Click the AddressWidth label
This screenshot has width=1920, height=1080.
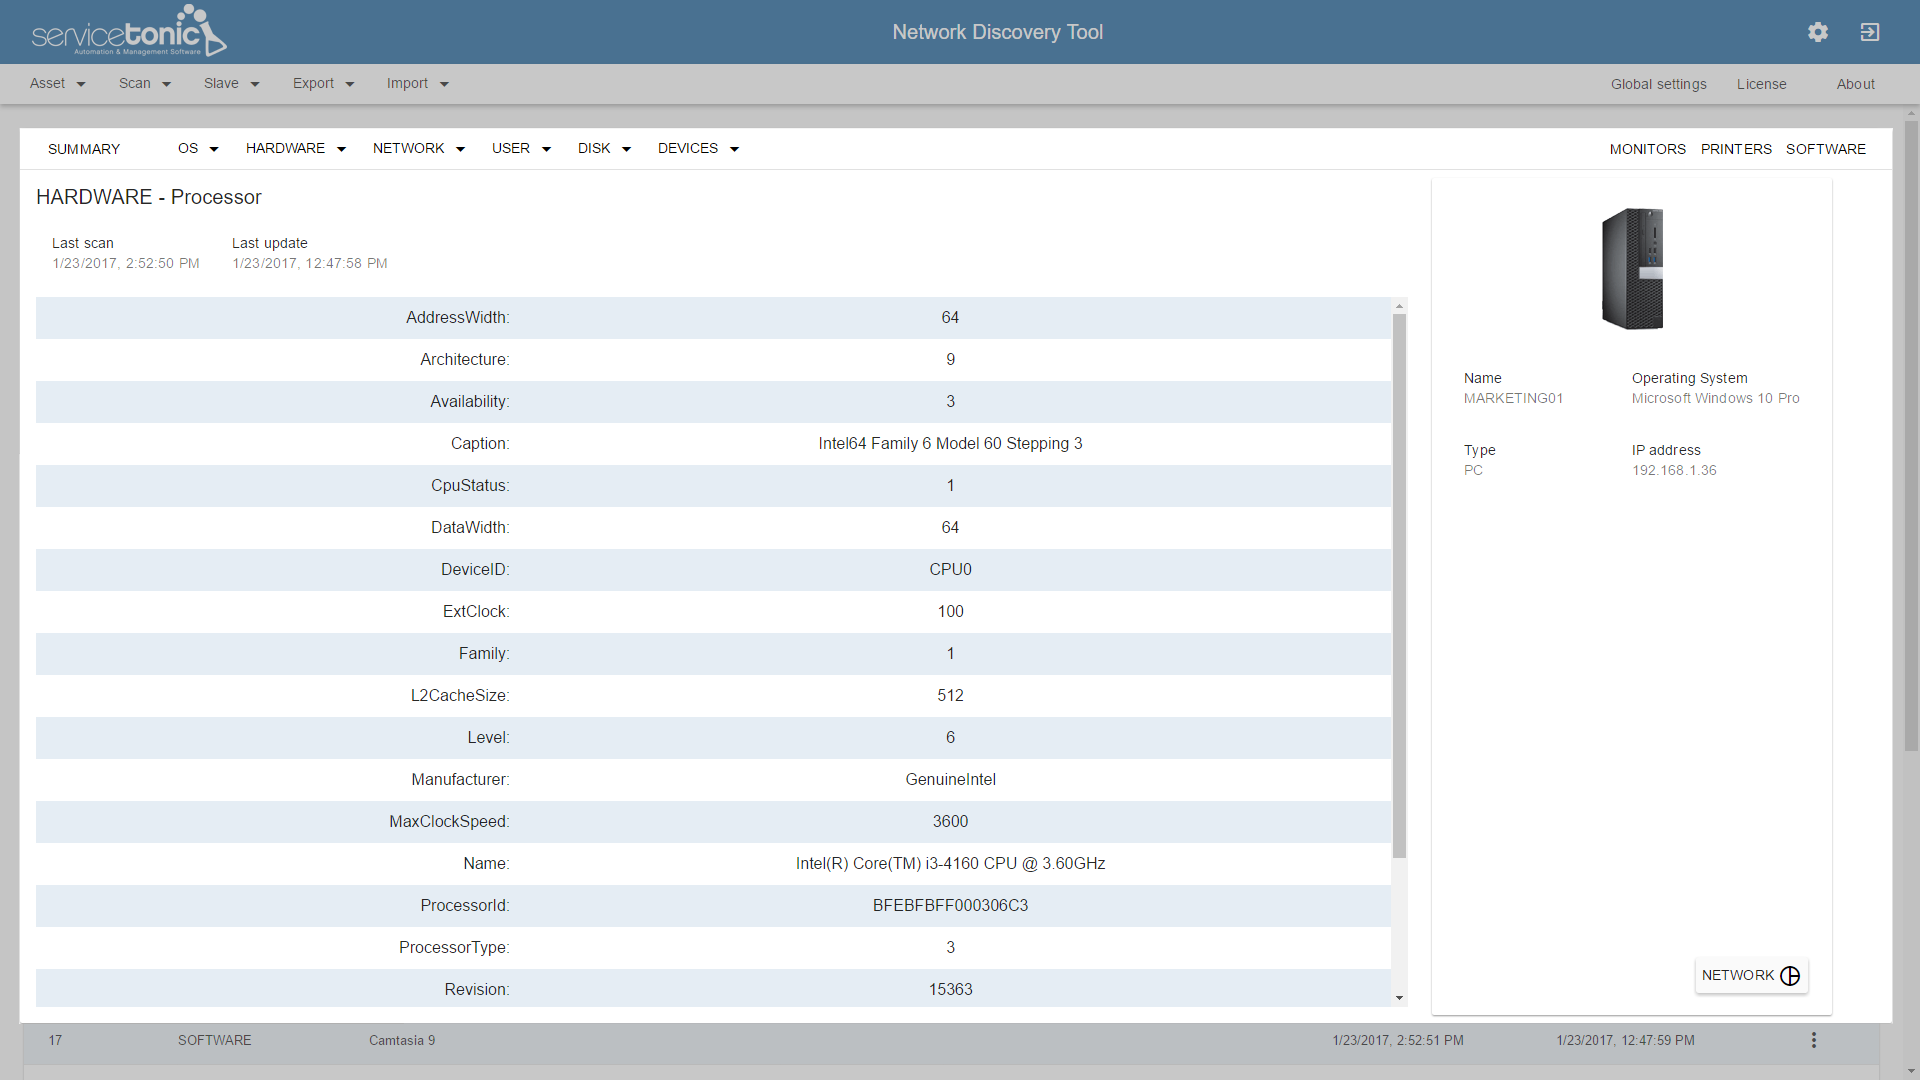pyautogui.click(x=457, y=317)
